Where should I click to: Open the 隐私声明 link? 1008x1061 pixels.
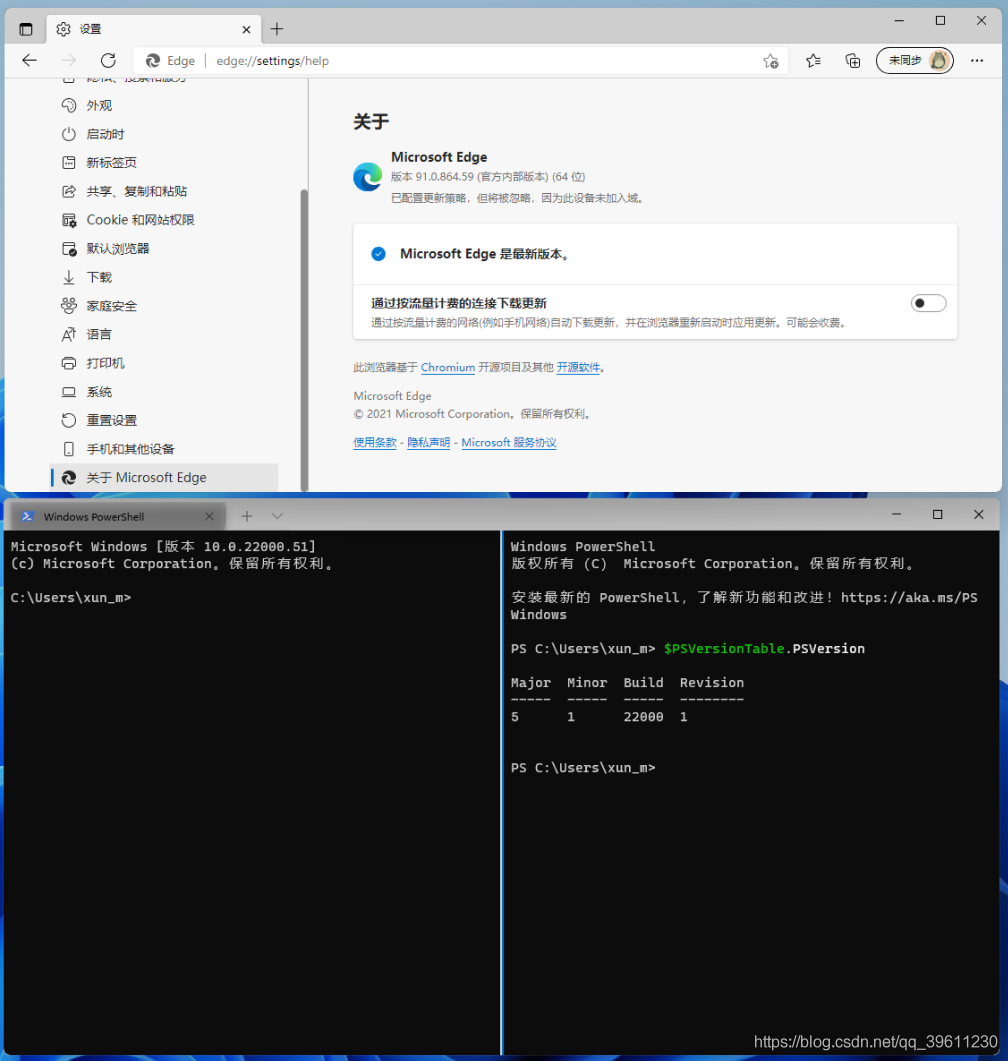(x=428, y=443)
